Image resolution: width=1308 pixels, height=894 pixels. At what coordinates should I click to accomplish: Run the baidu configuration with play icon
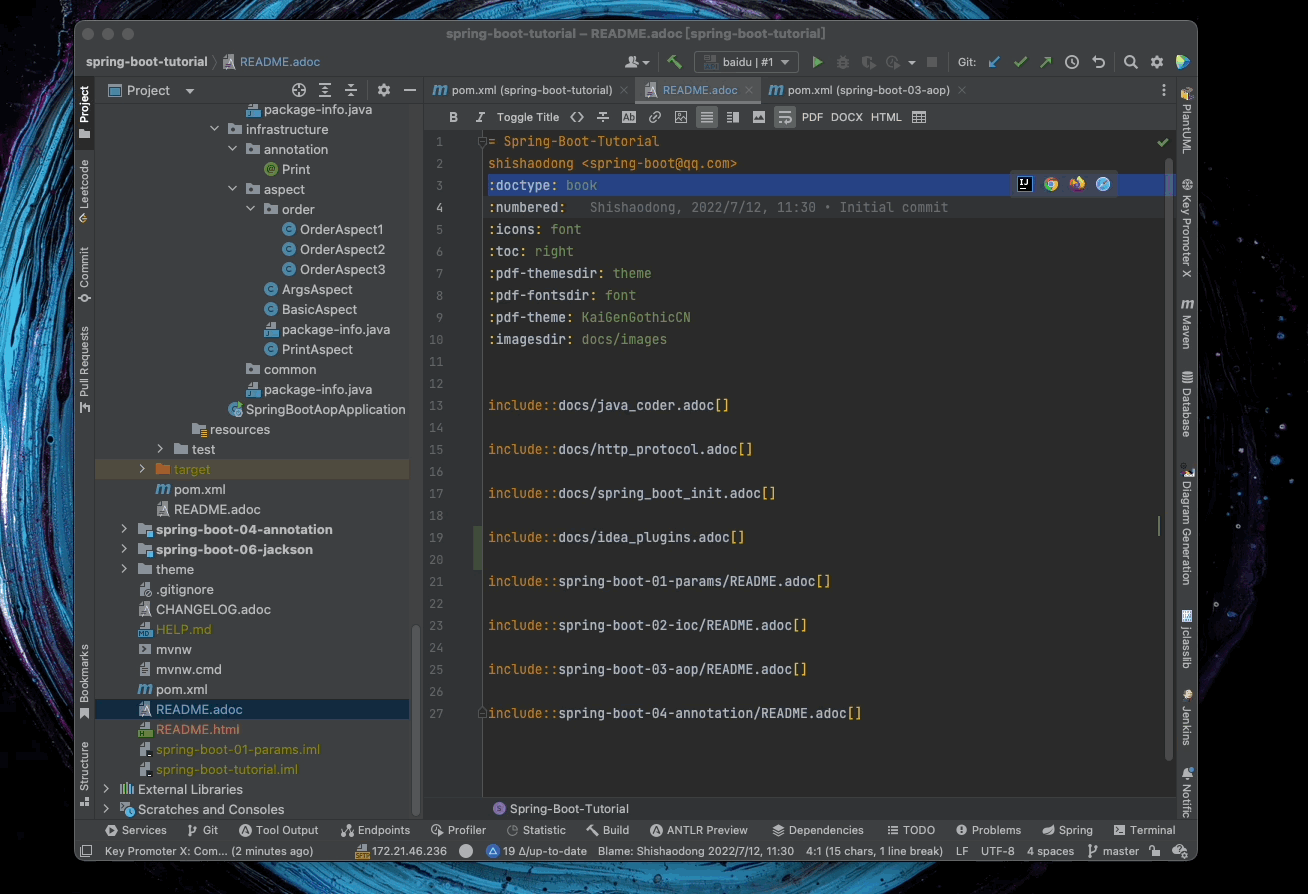pos(817,62)
